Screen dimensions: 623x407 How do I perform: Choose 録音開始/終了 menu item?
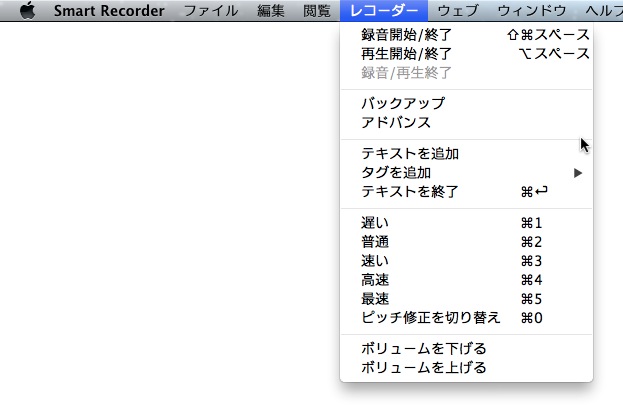point(466,35)
